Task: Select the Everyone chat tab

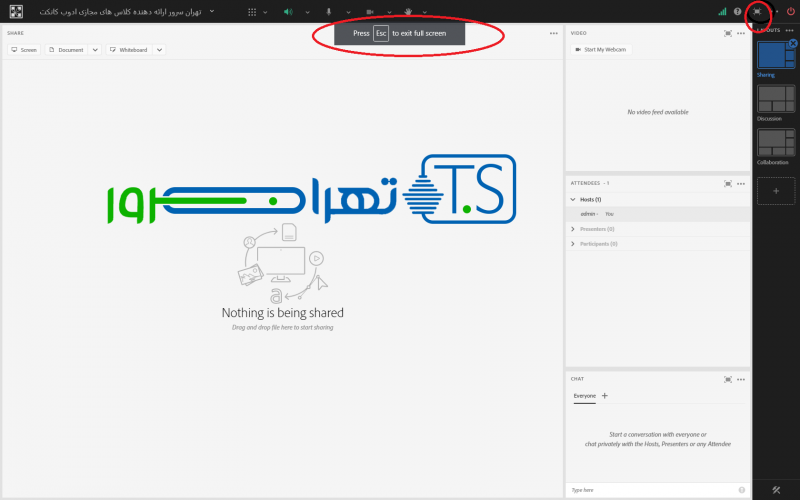Action: pos(584,396)
